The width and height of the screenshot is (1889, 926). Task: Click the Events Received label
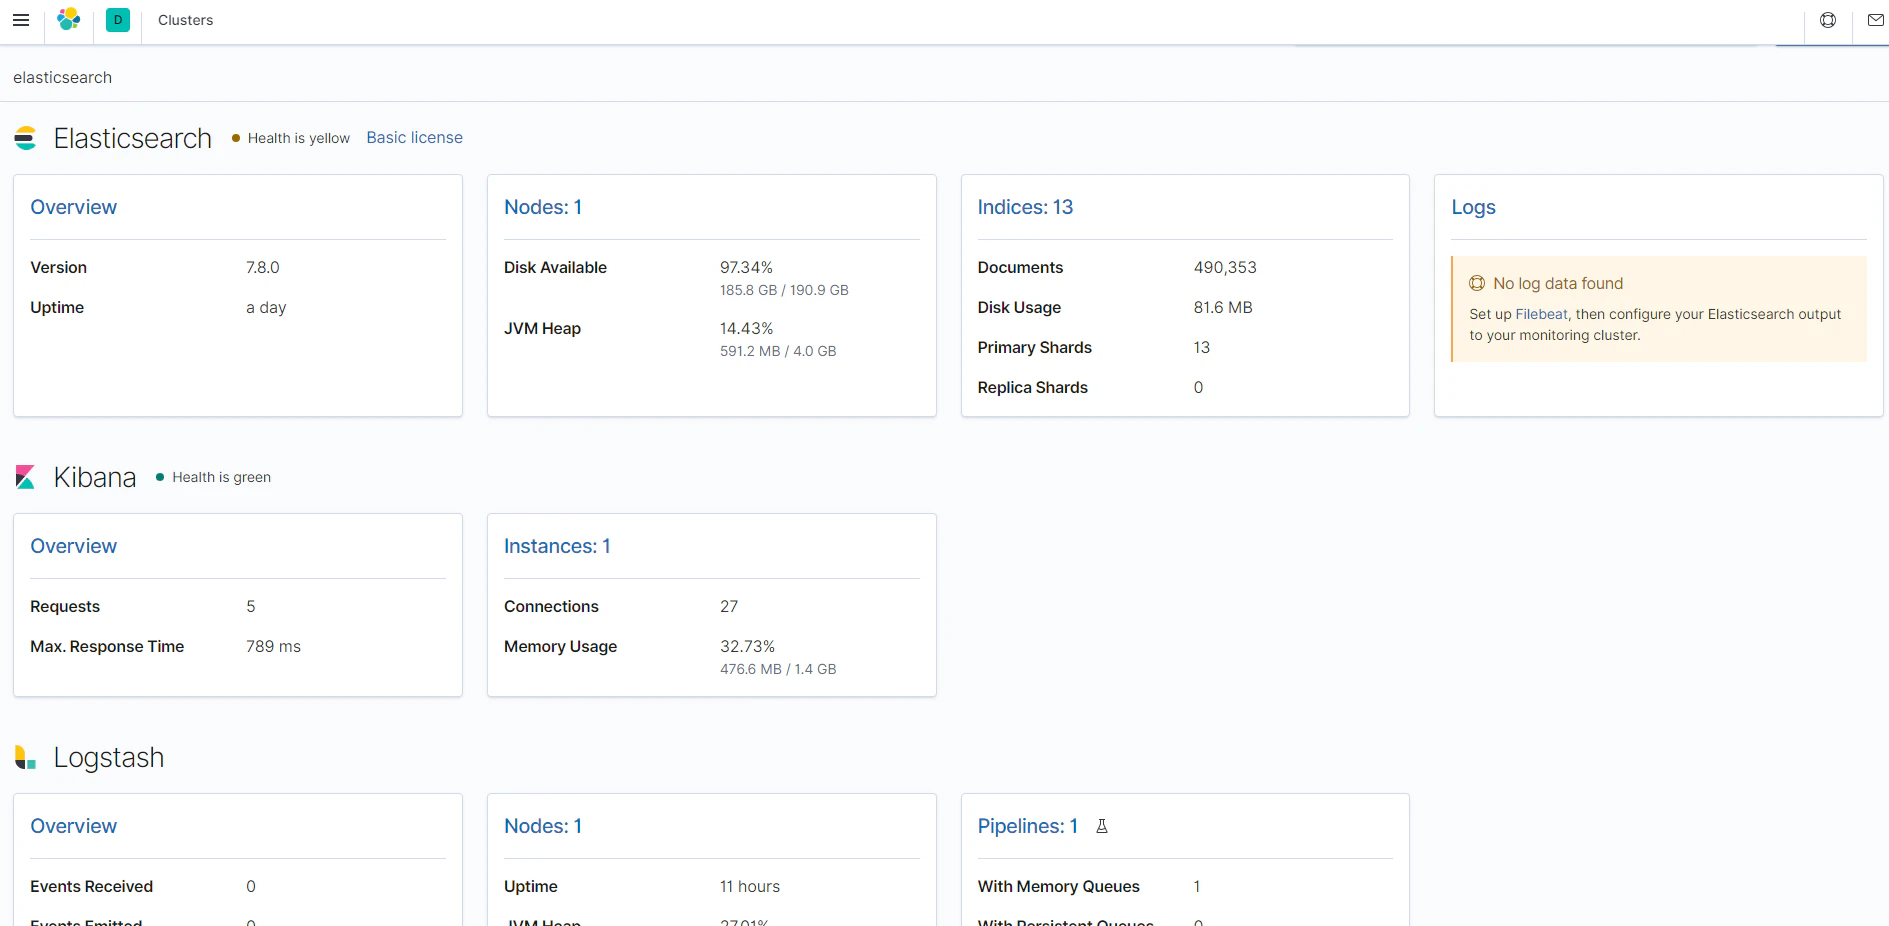[x=91, y=886]
